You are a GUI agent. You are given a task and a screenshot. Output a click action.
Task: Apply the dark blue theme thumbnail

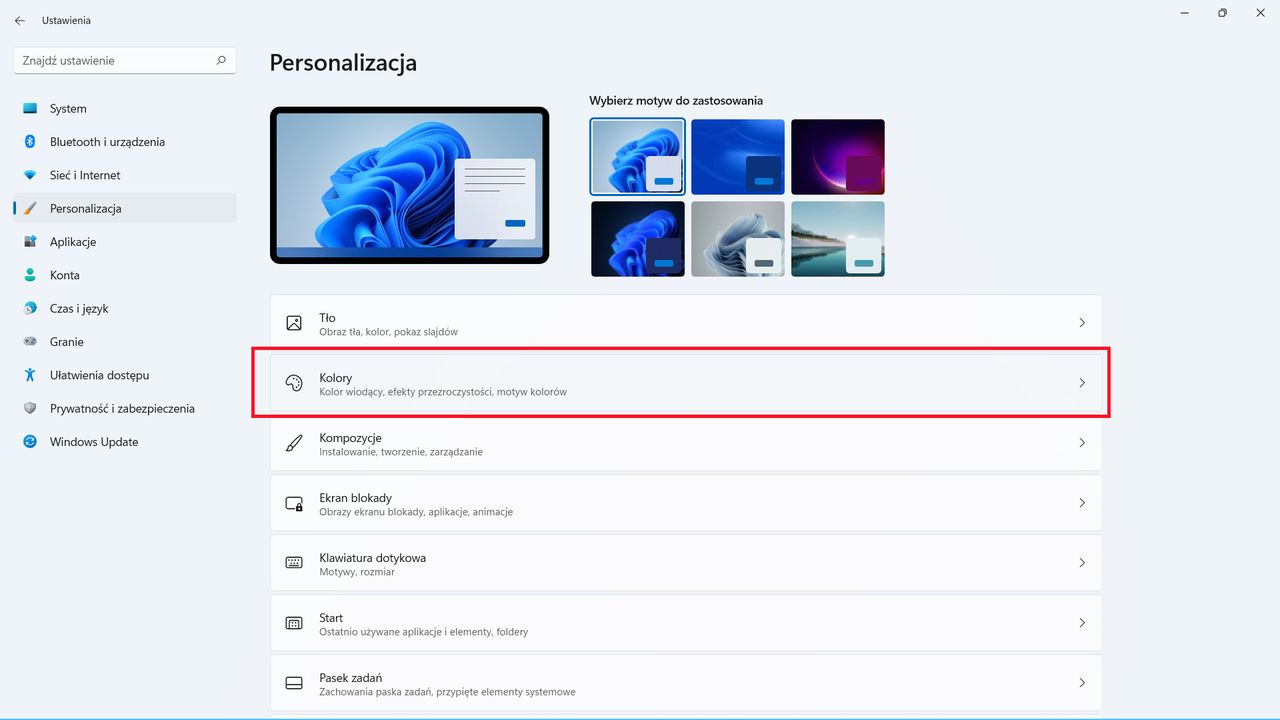pyautogui.click(x=738, y=157)
